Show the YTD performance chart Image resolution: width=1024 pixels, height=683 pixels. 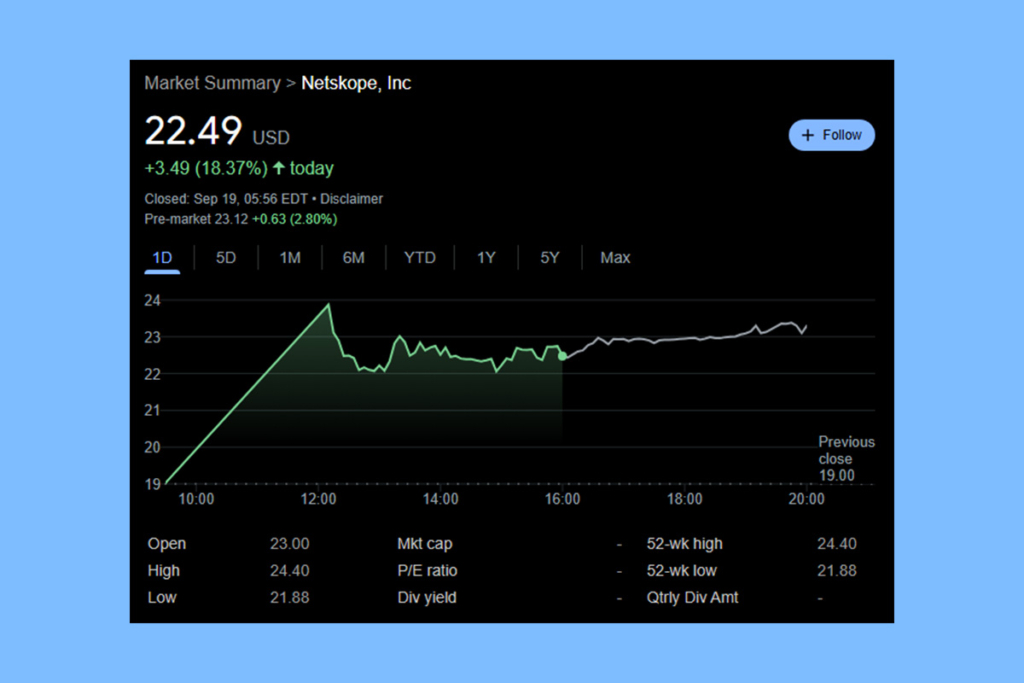419,257
